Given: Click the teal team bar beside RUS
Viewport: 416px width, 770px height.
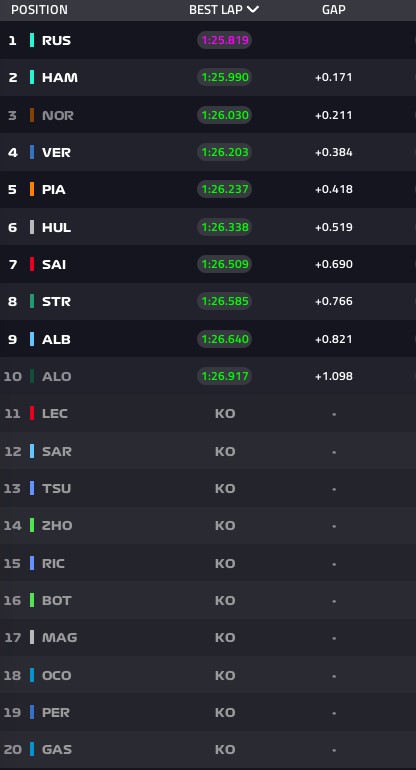Looking at the screenshot, I should [x=32, y=40].
